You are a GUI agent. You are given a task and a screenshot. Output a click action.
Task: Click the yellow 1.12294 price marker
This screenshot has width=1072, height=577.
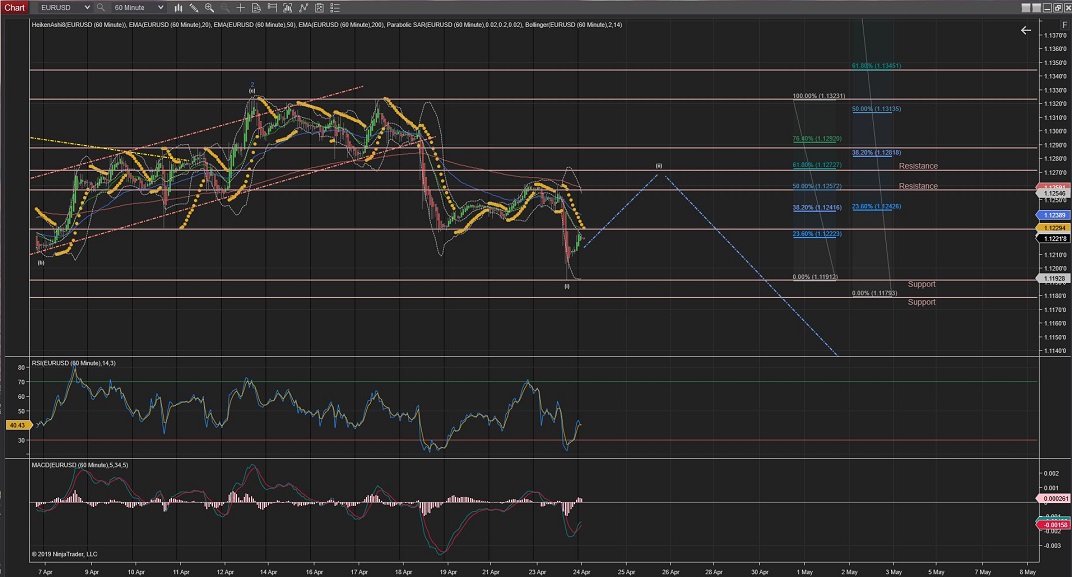1053,228
